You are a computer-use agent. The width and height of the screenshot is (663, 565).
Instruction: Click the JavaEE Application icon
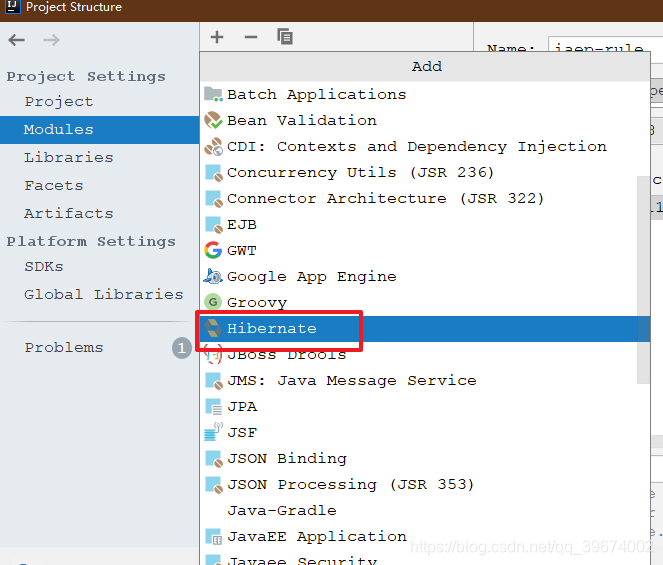pos(213,537)
